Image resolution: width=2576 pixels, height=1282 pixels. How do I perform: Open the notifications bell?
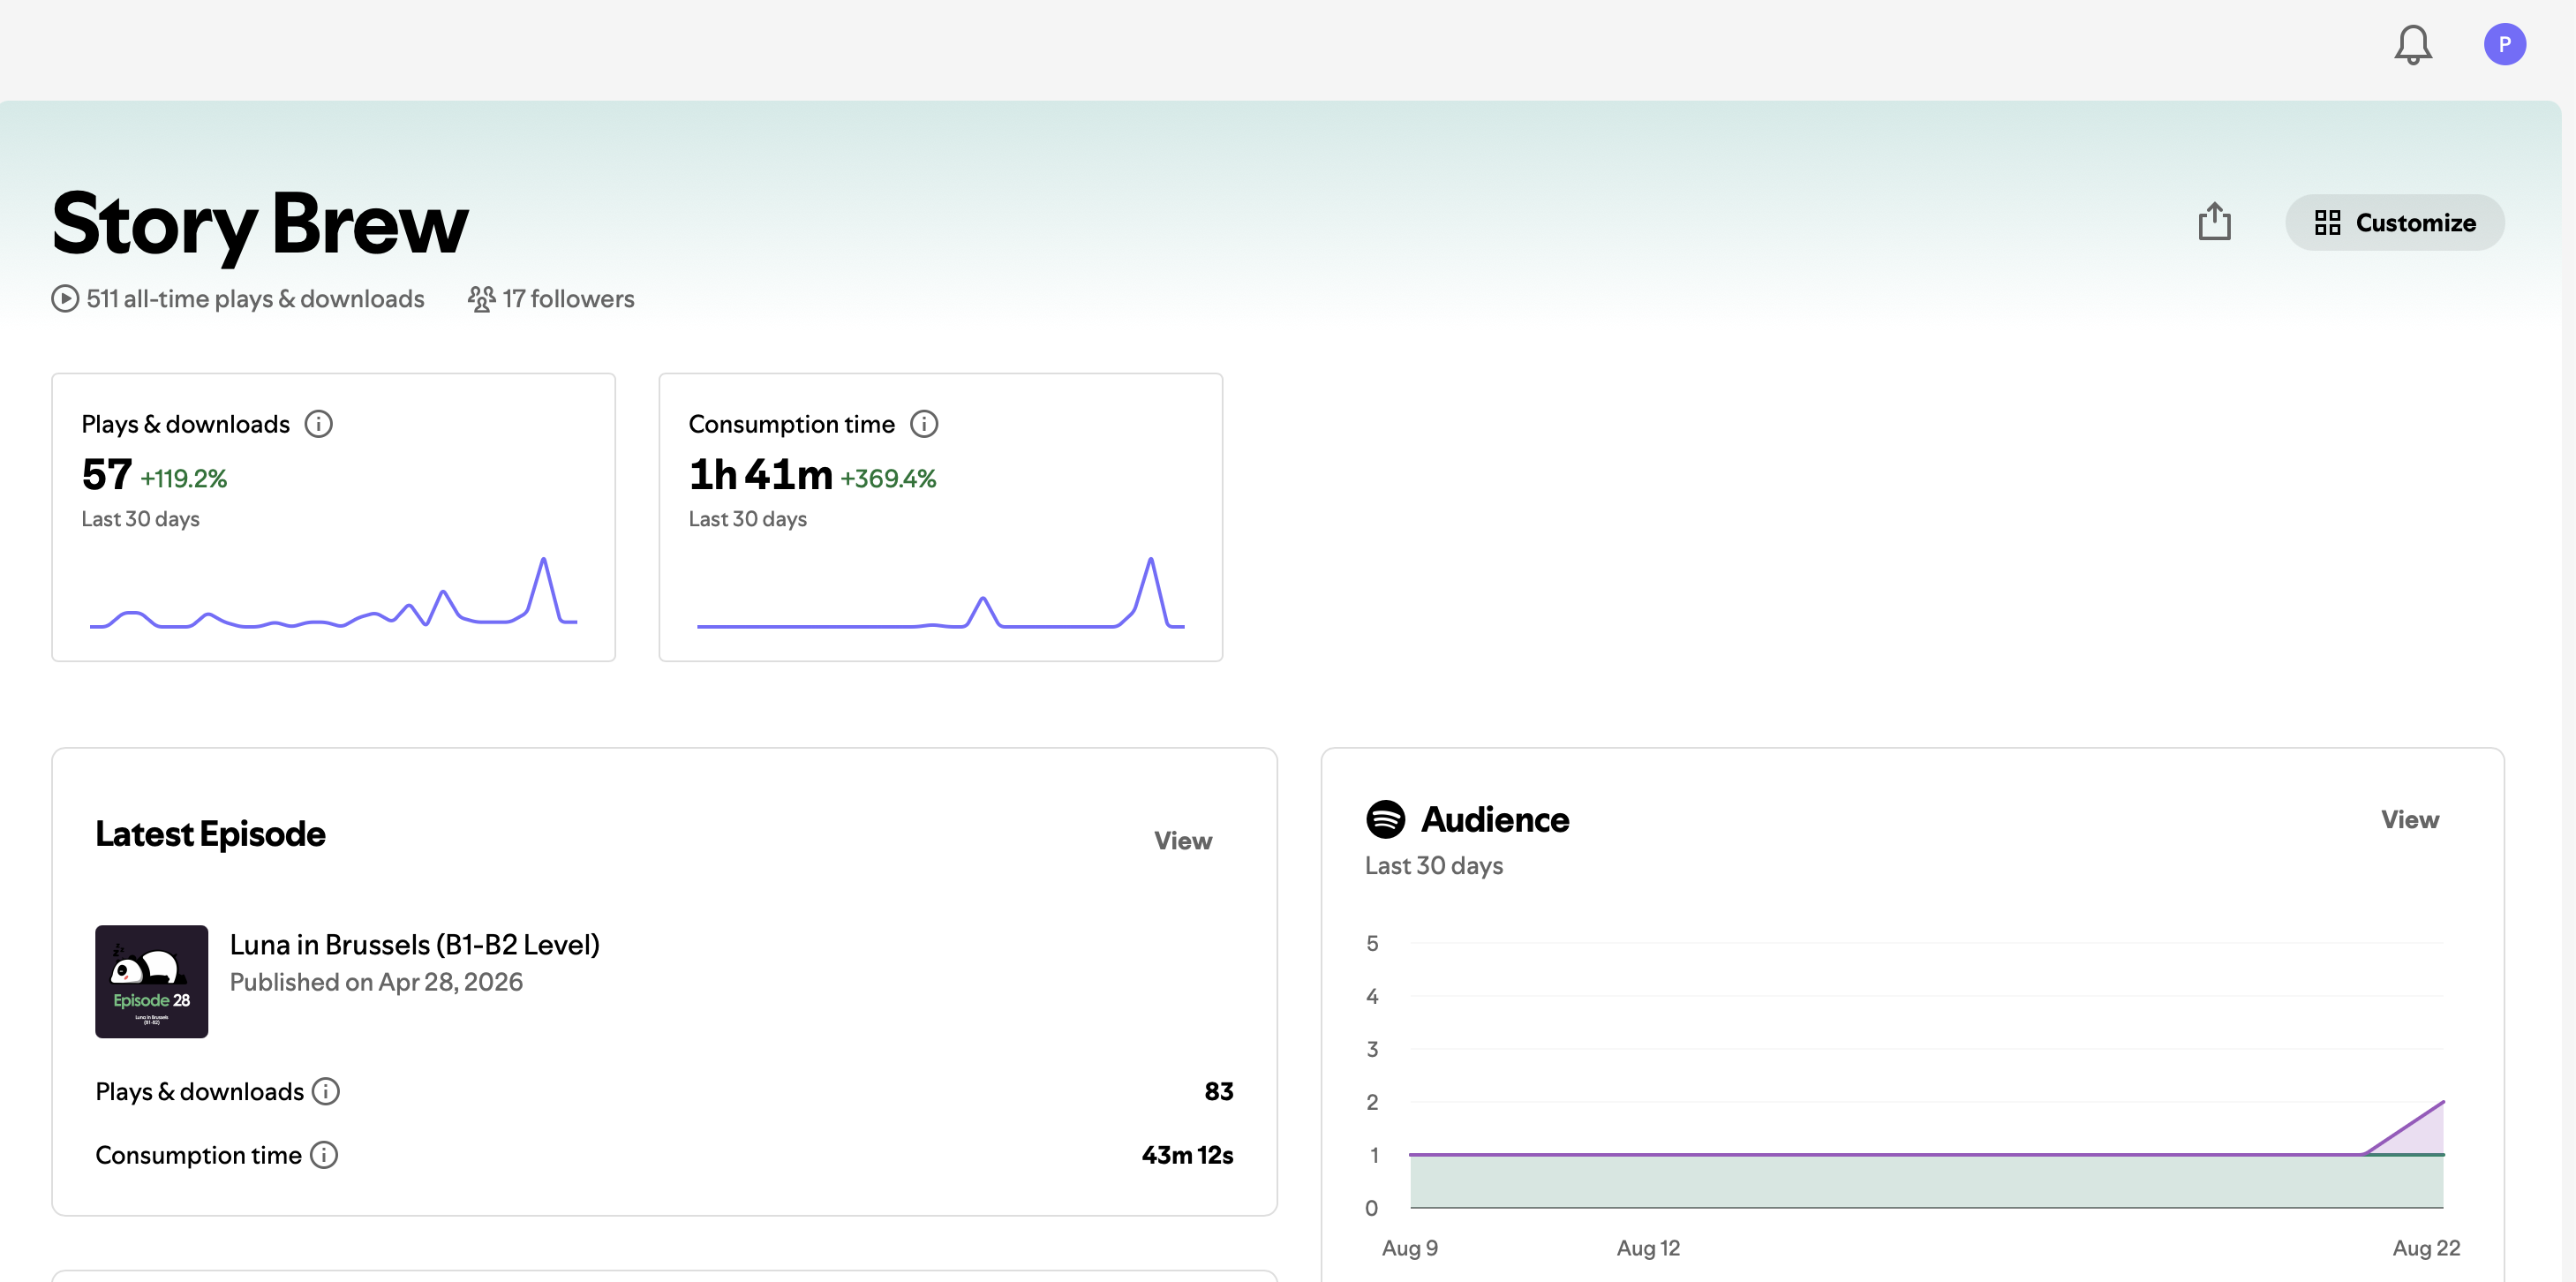2412,45
